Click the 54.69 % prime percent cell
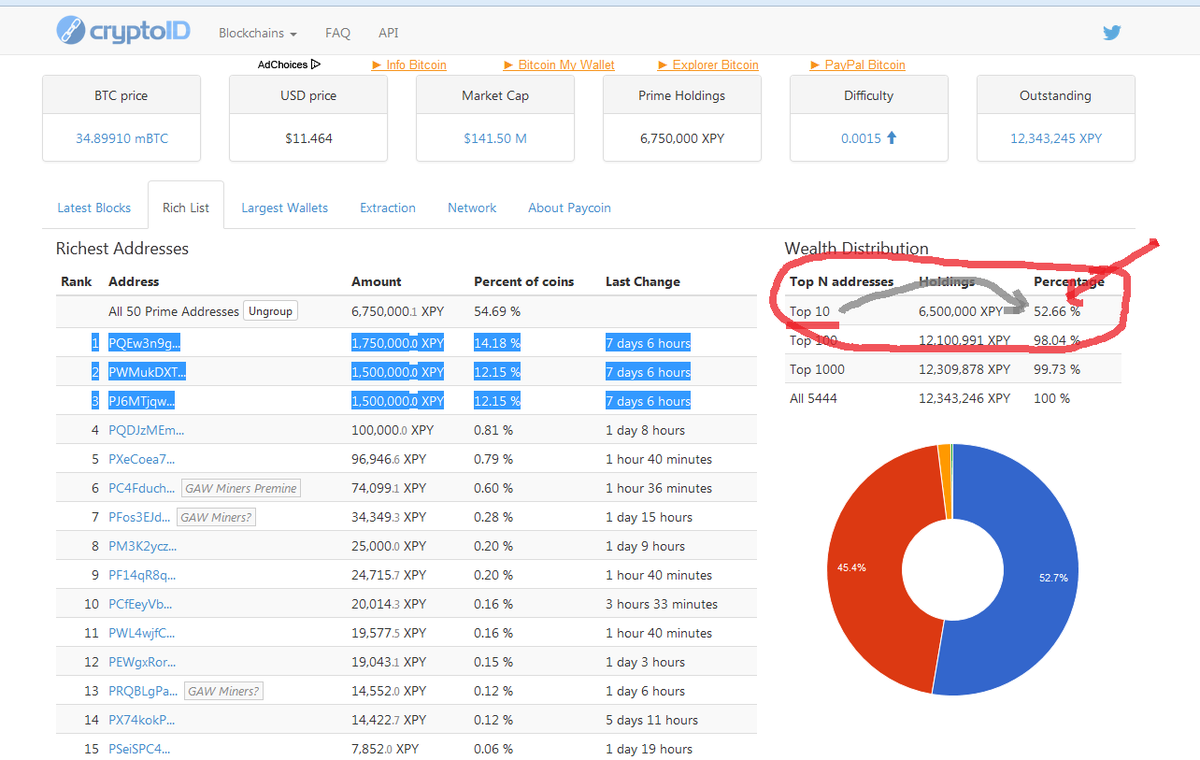 497,311
